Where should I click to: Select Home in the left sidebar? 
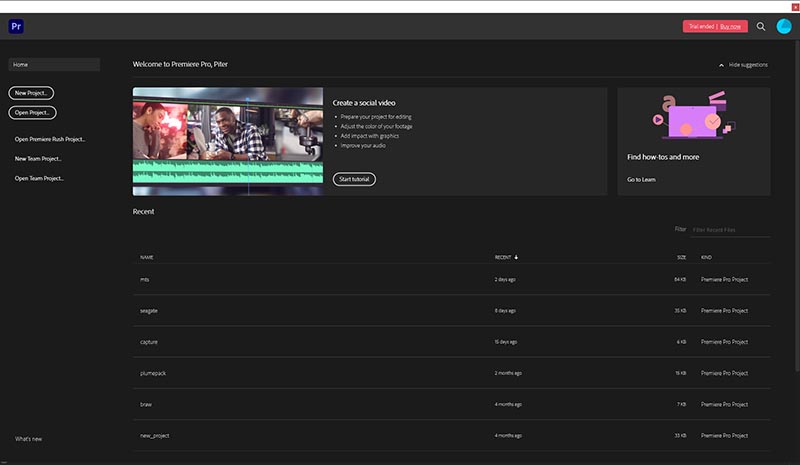pos(54,65)
